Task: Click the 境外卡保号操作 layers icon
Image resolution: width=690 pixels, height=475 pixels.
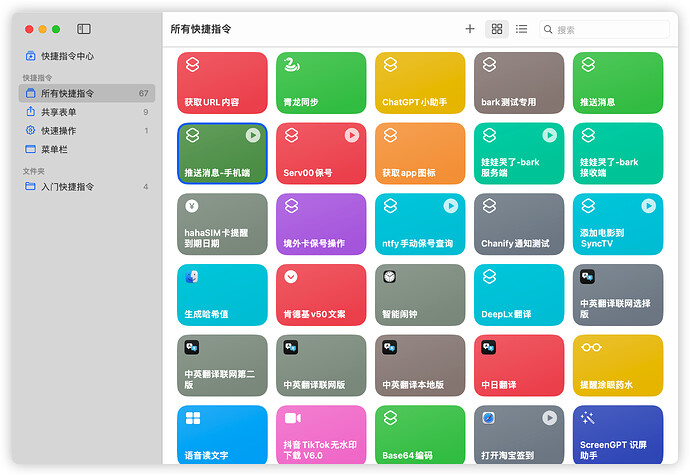Action: pos(291,206)
